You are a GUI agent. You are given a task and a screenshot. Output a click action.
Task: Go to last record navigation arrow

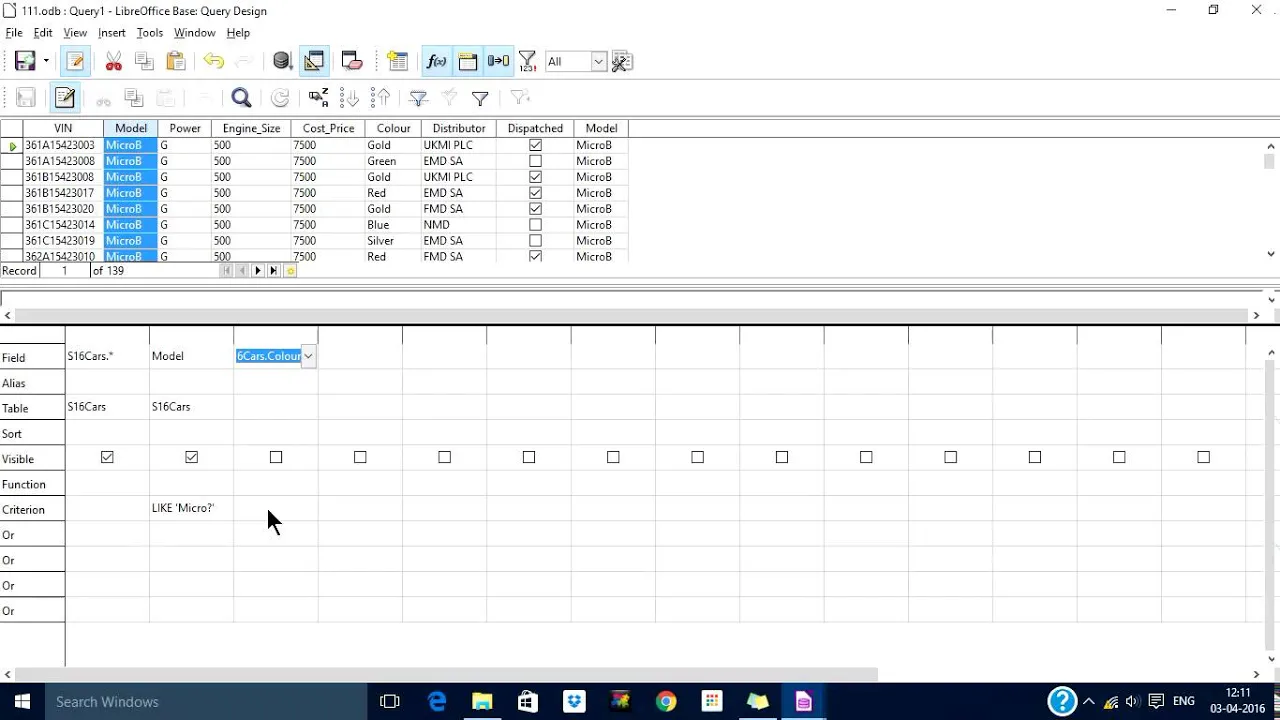tap(274, 271)
